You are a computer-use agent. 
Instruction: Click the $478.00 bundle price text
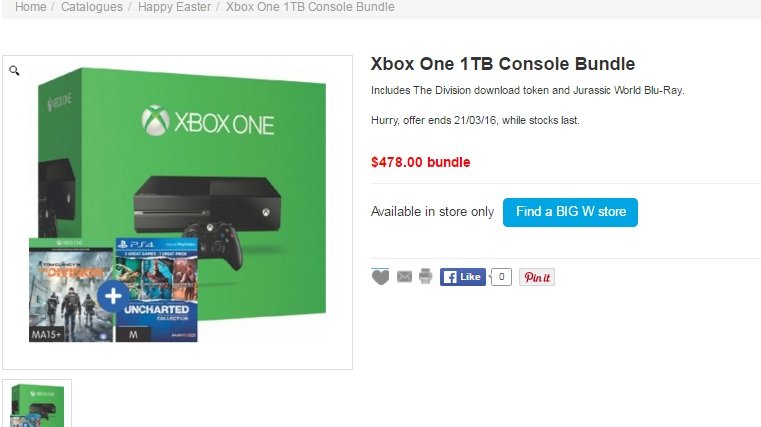pyautogui.click(x=420, y=162)
